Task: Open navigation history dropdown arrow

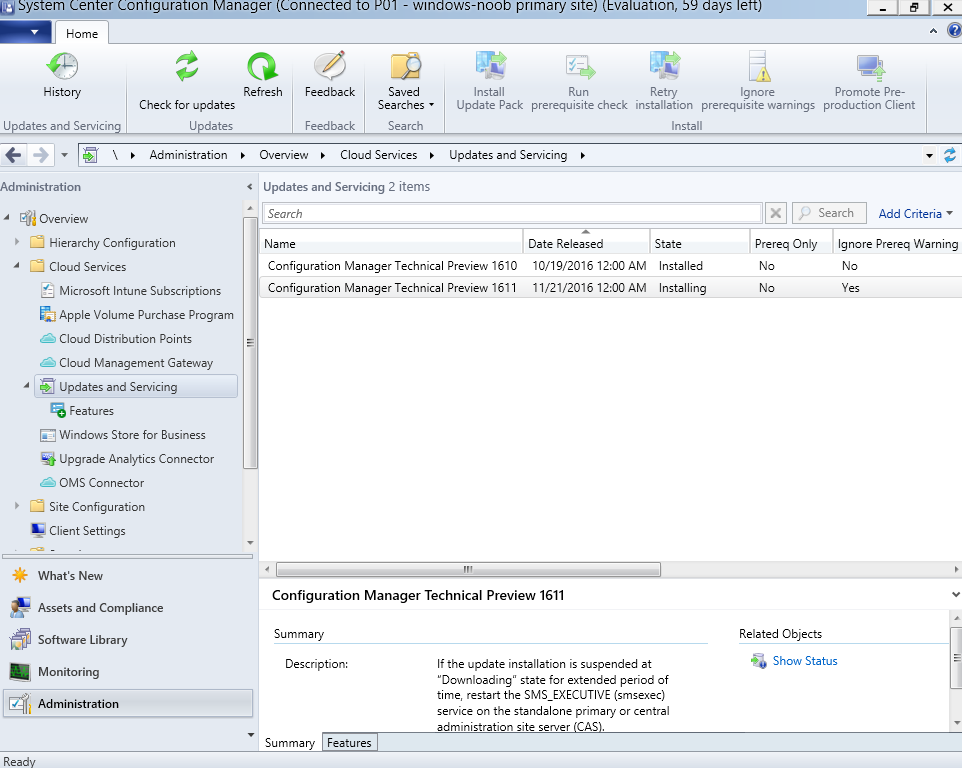Action: point(64,155)
